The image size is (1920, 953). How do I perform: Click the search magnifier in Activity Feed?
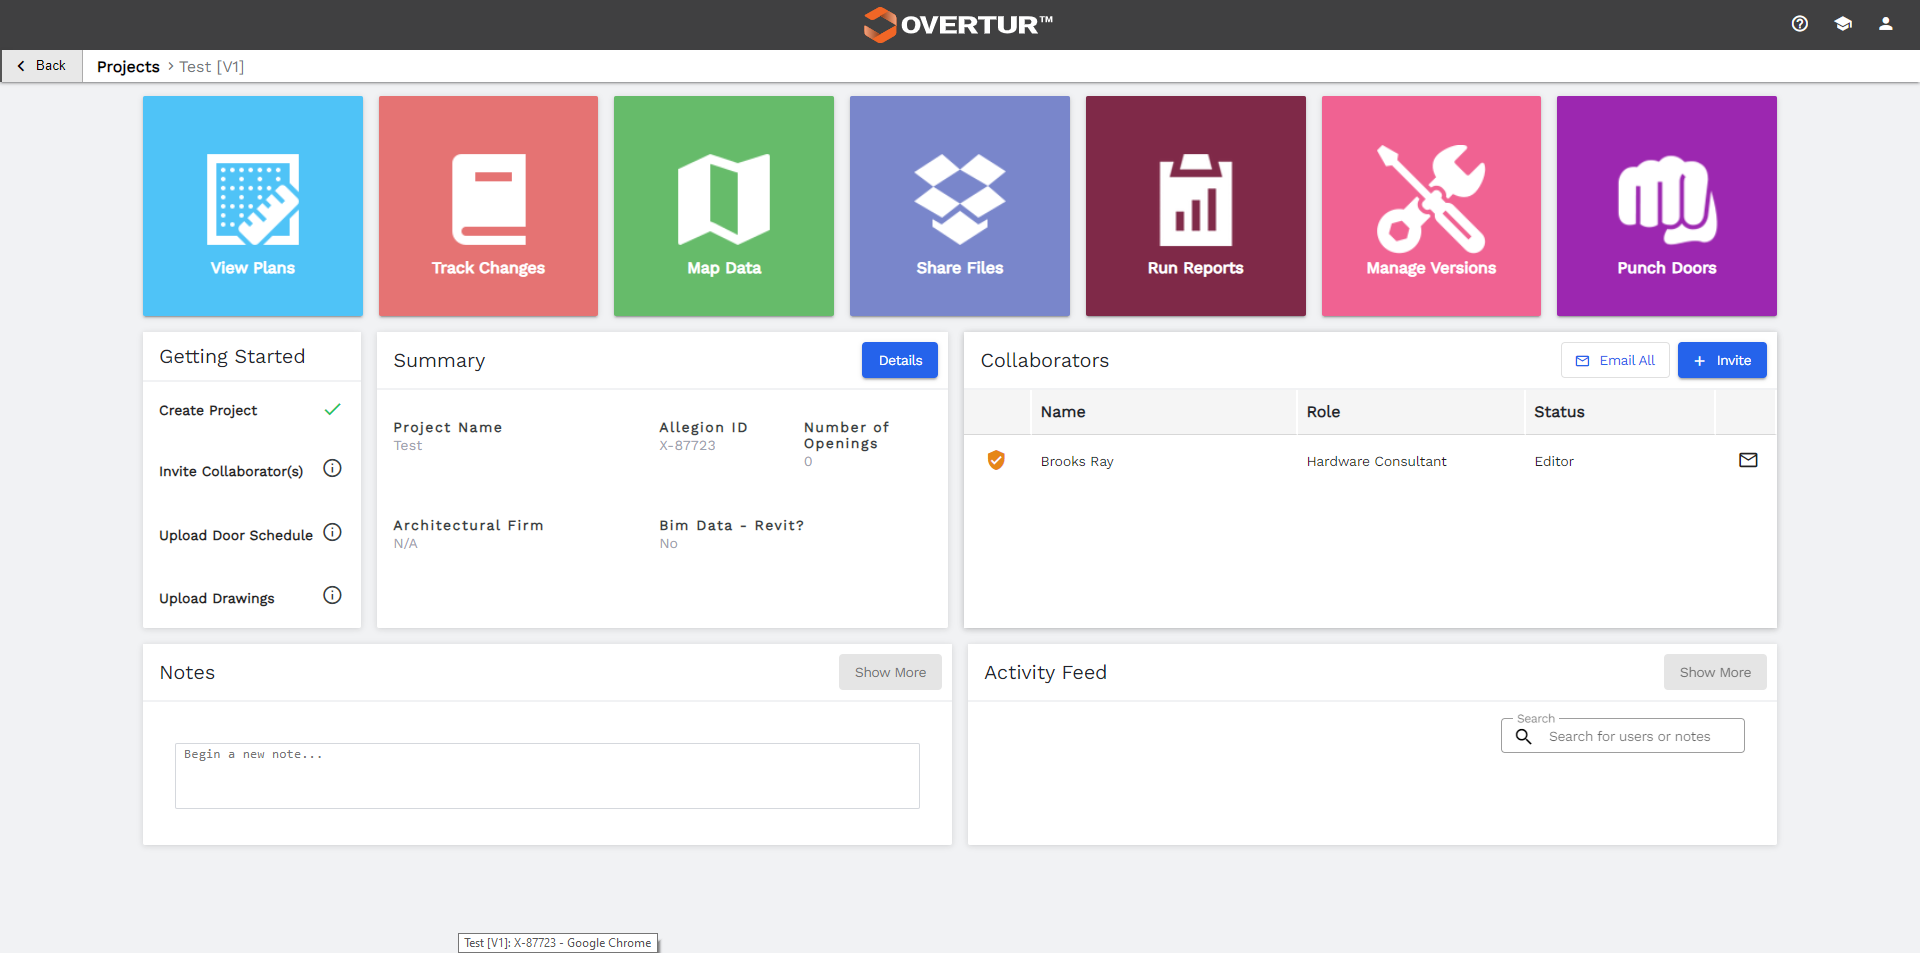tap(1524, 737)
